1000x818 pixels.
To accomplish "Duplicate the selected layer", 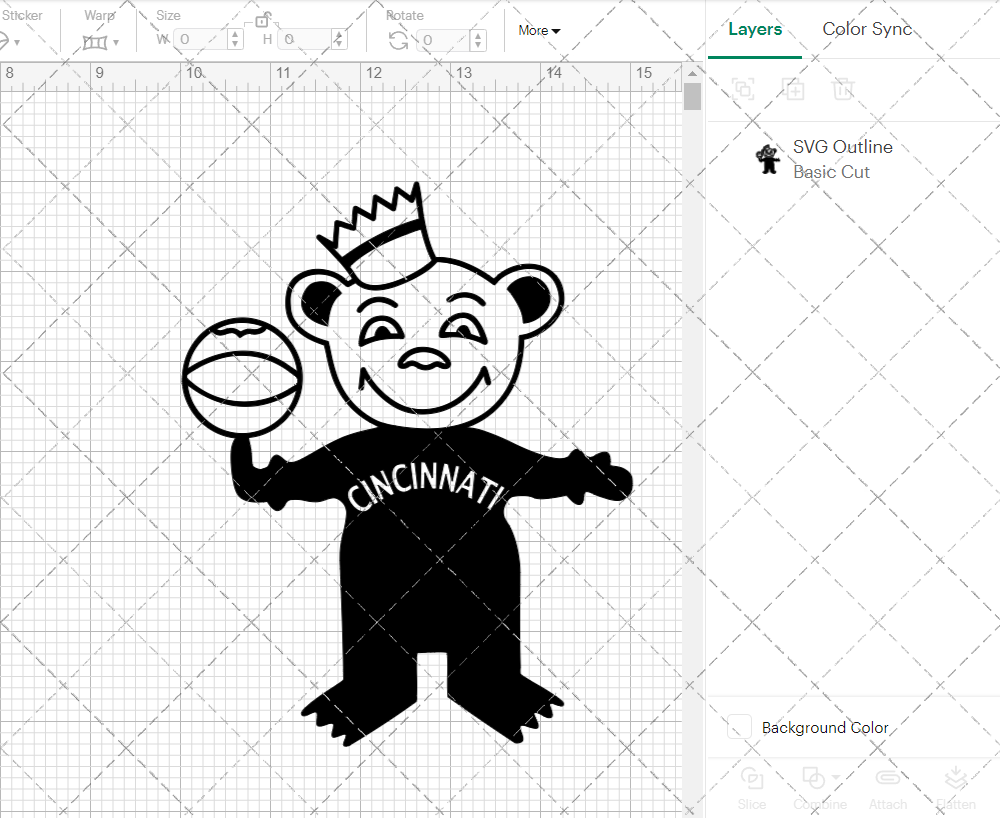I will (x=794, y=90).
